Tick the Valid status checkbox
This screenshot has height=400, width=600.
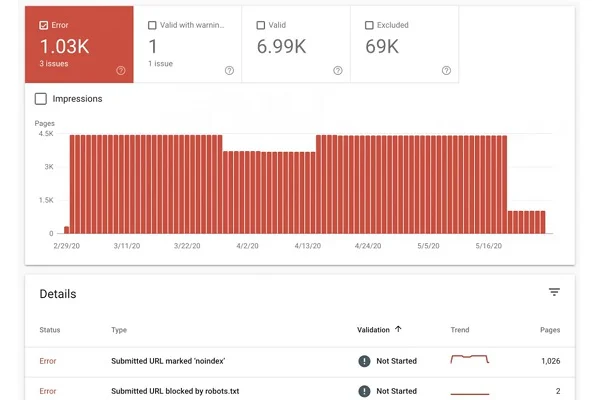click(x=261, y=24)
